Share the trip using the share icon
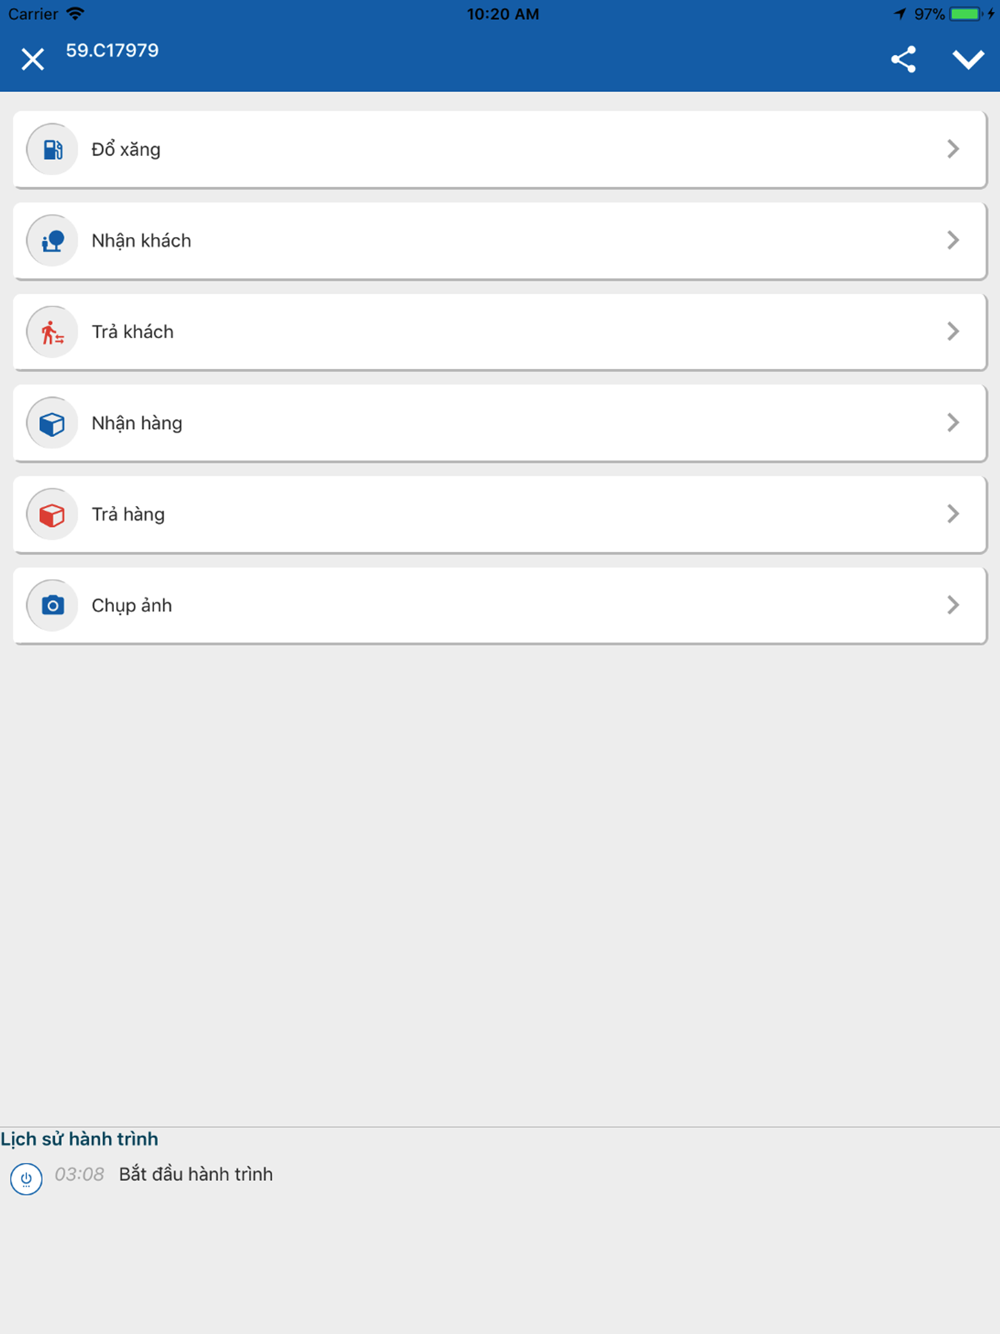 (903, 60)
